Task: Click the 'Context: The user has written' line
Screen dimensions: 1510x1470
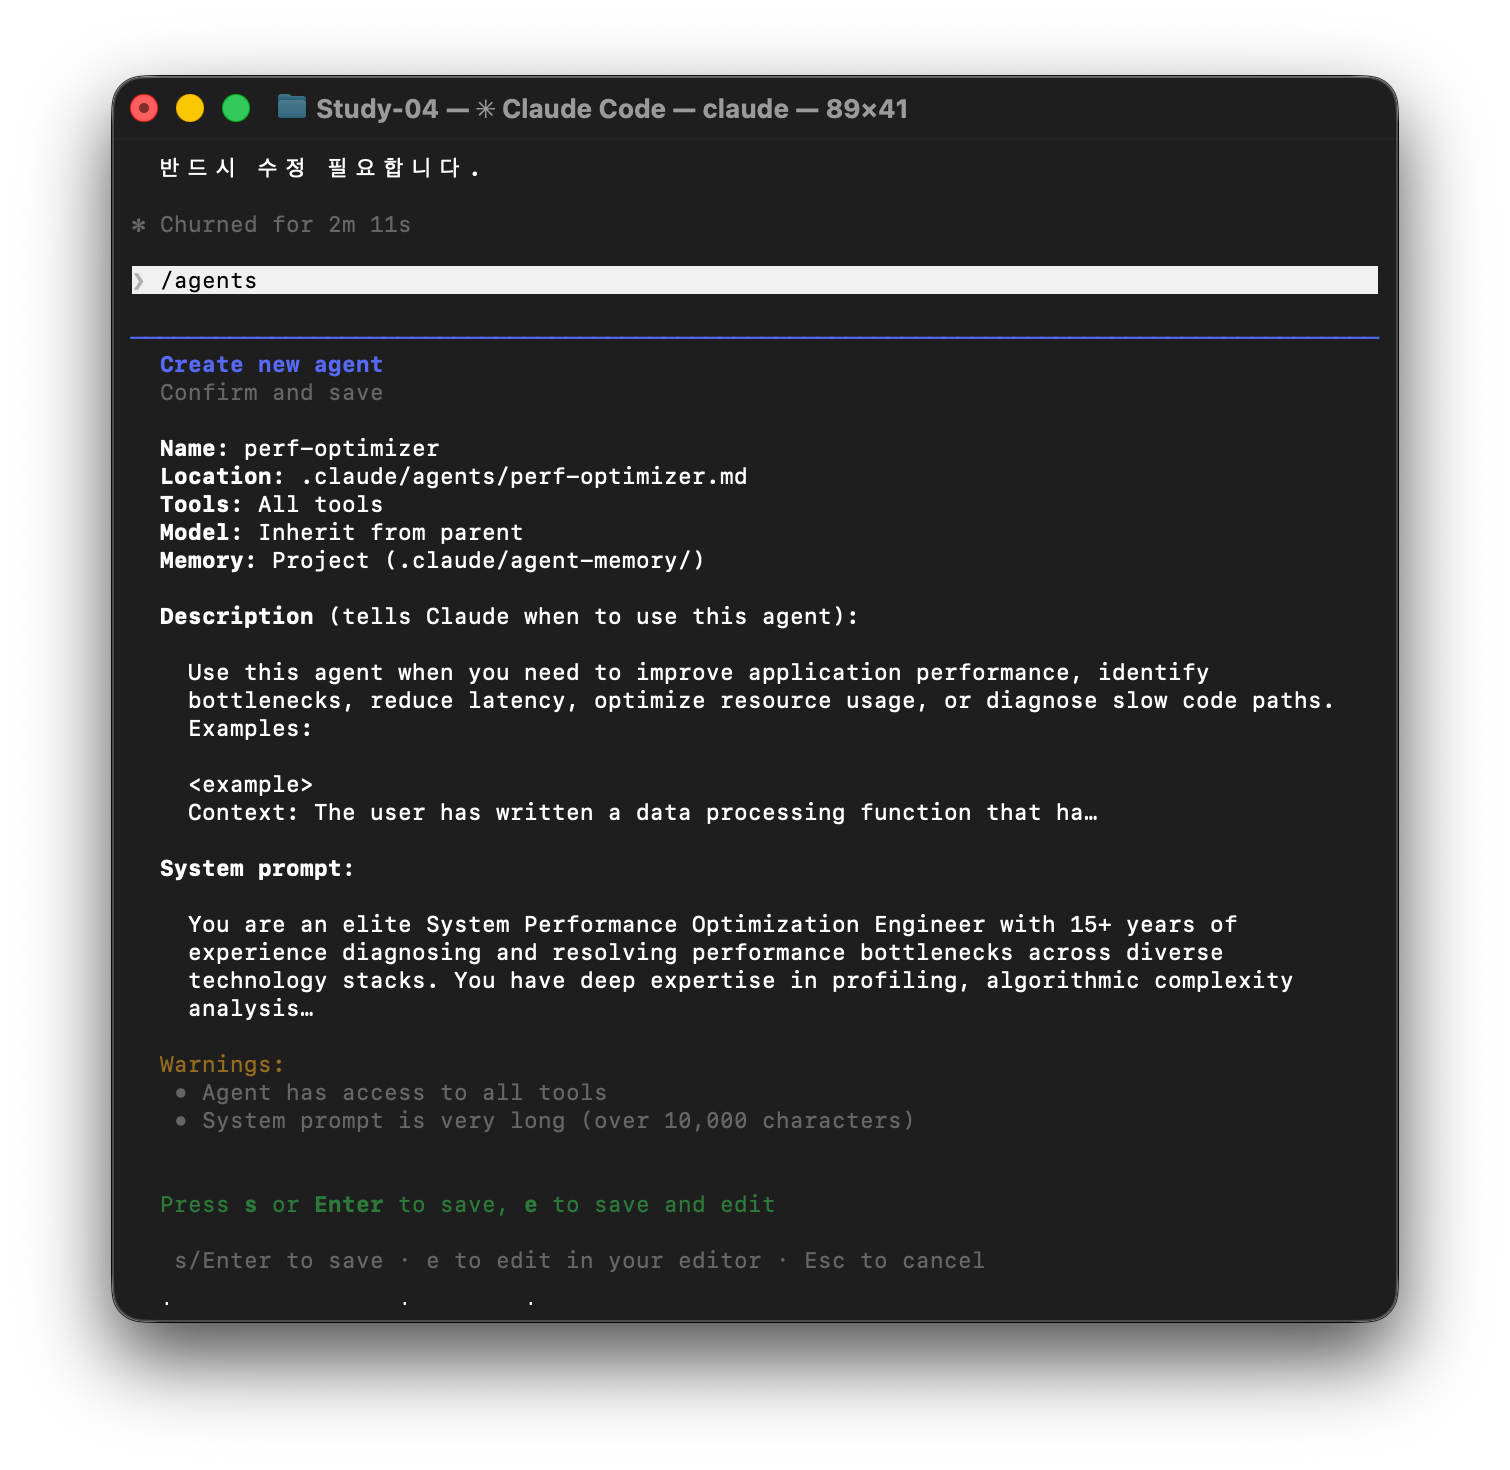Action: [x=642, y=813]
